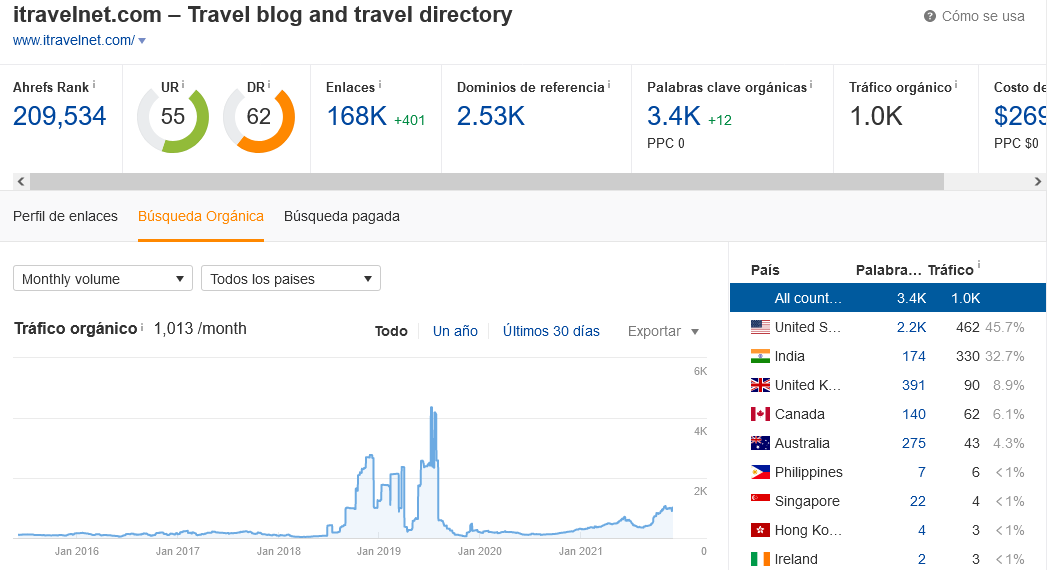
Task: Click the UR 55 gauge
Action: coord(173,117)
